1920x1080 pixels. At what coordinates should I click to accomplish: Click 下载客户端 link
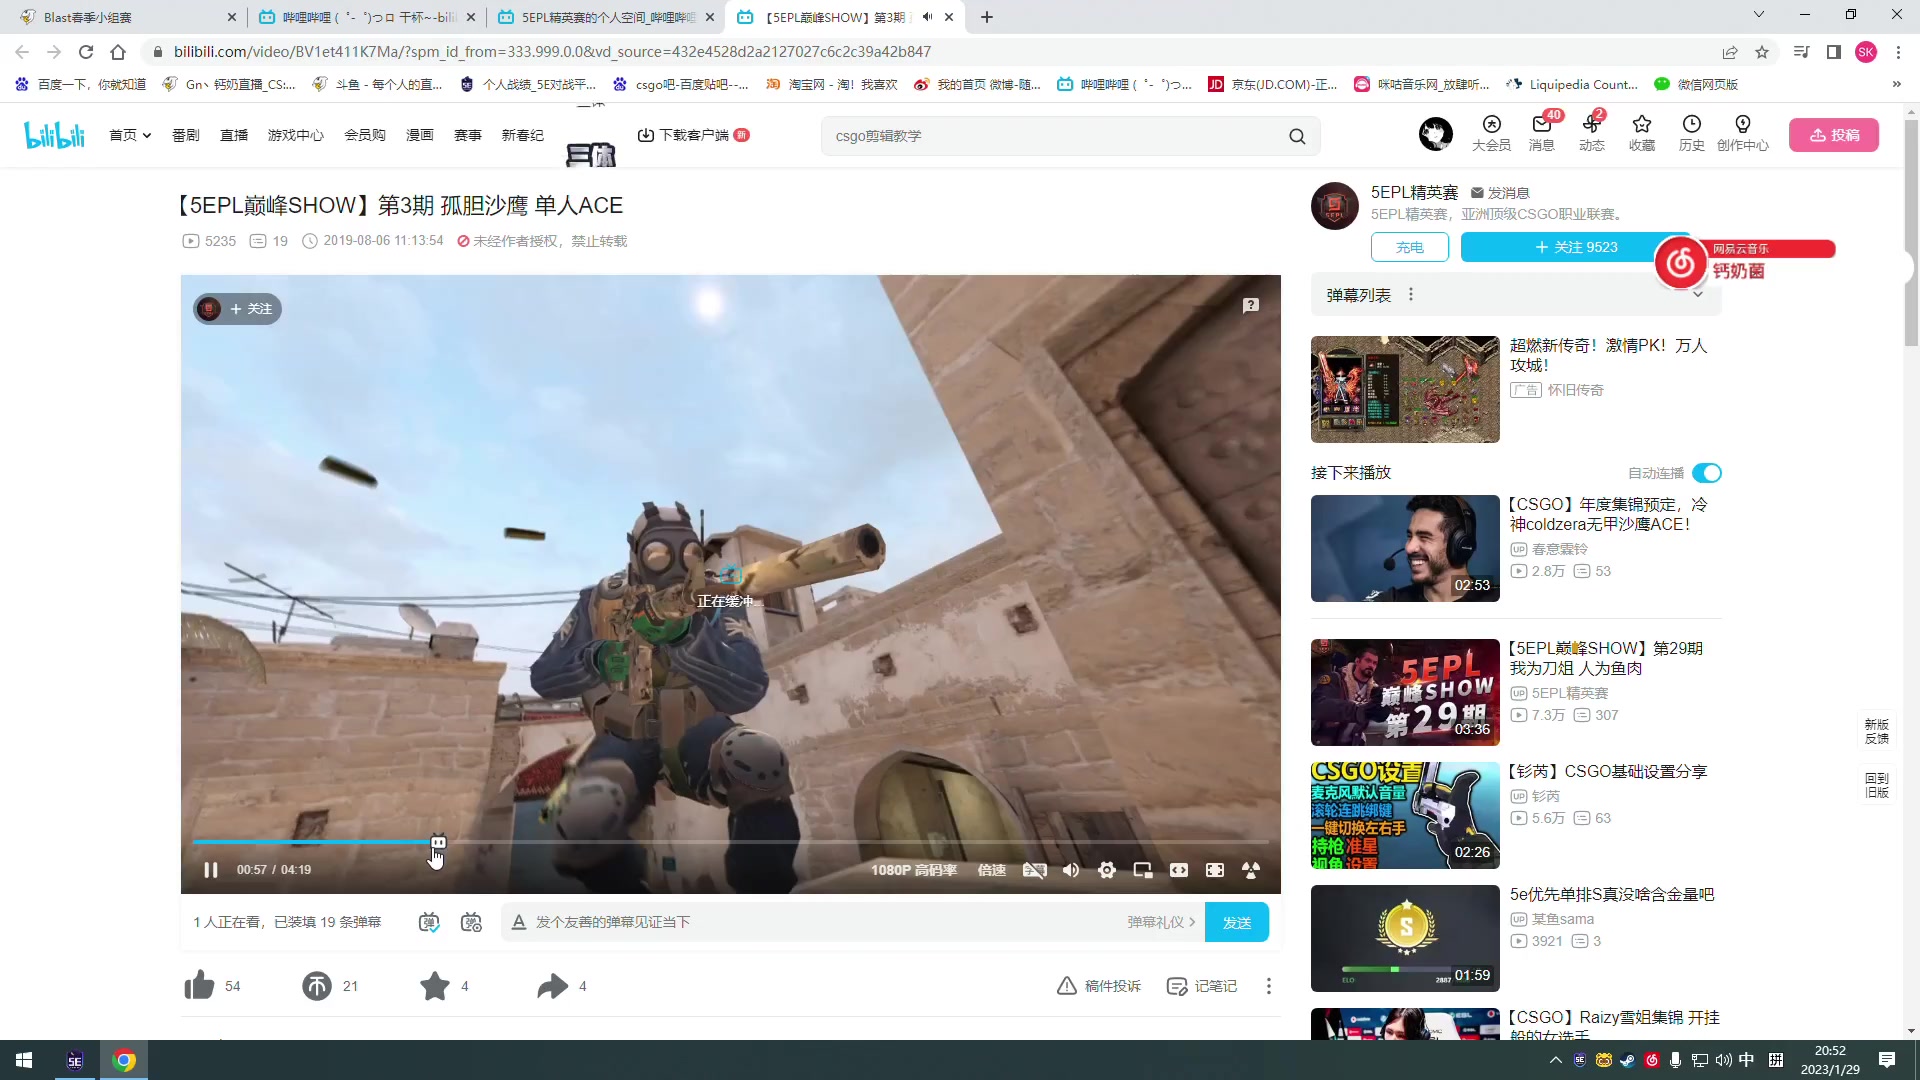693,135
